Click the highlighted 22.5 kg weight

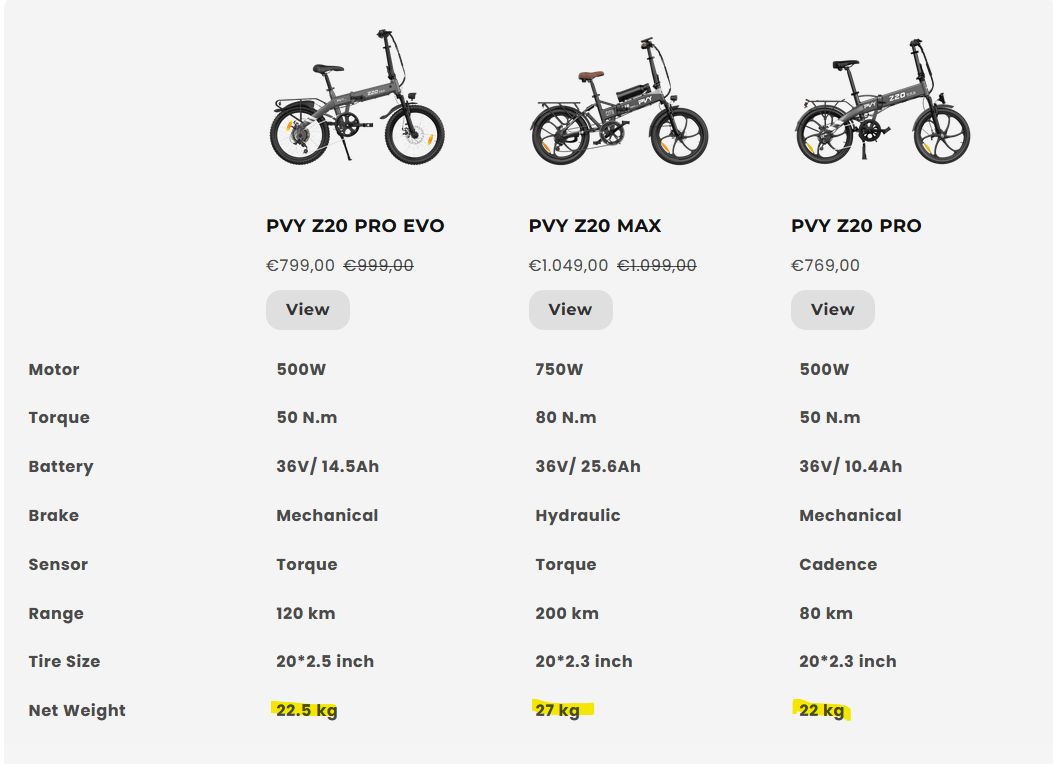click(x=307, y=710)
